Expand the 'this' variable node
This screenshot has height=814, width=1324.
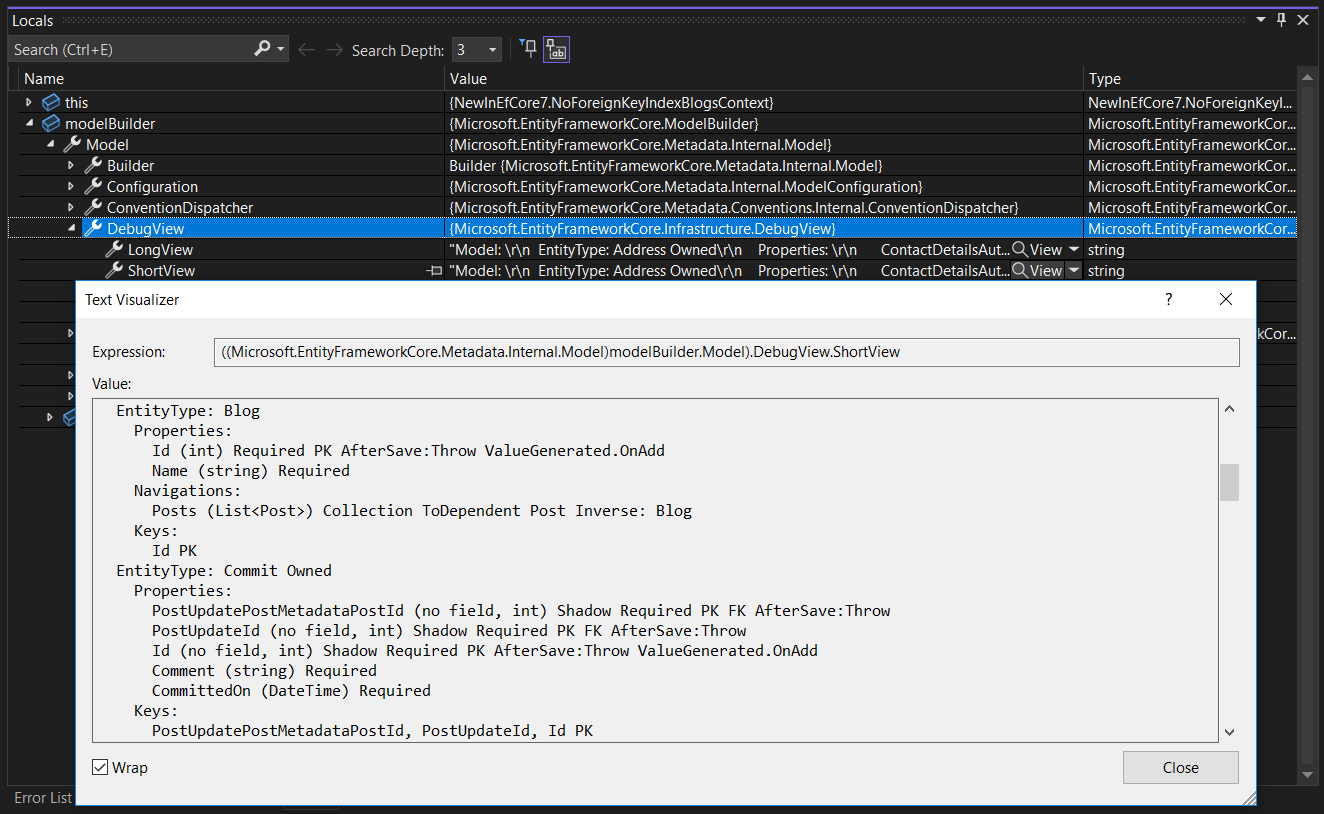point(28,102)
